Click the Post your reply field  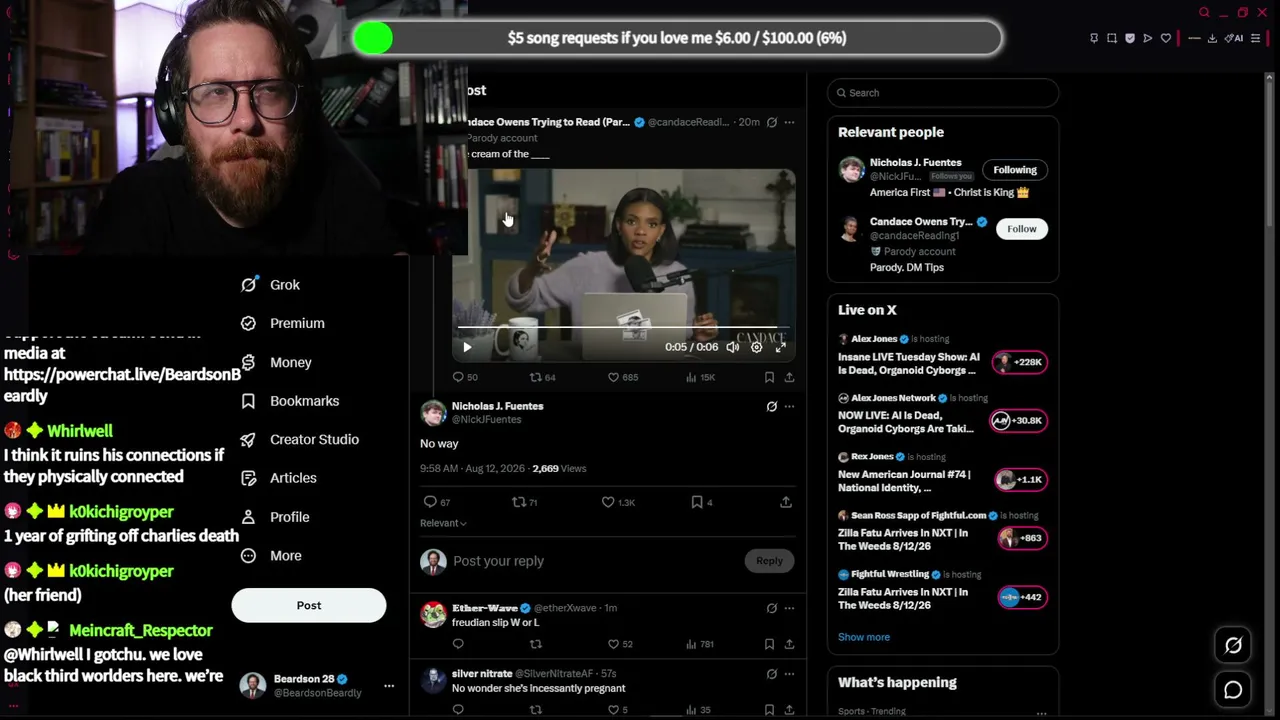coord(595,561)
